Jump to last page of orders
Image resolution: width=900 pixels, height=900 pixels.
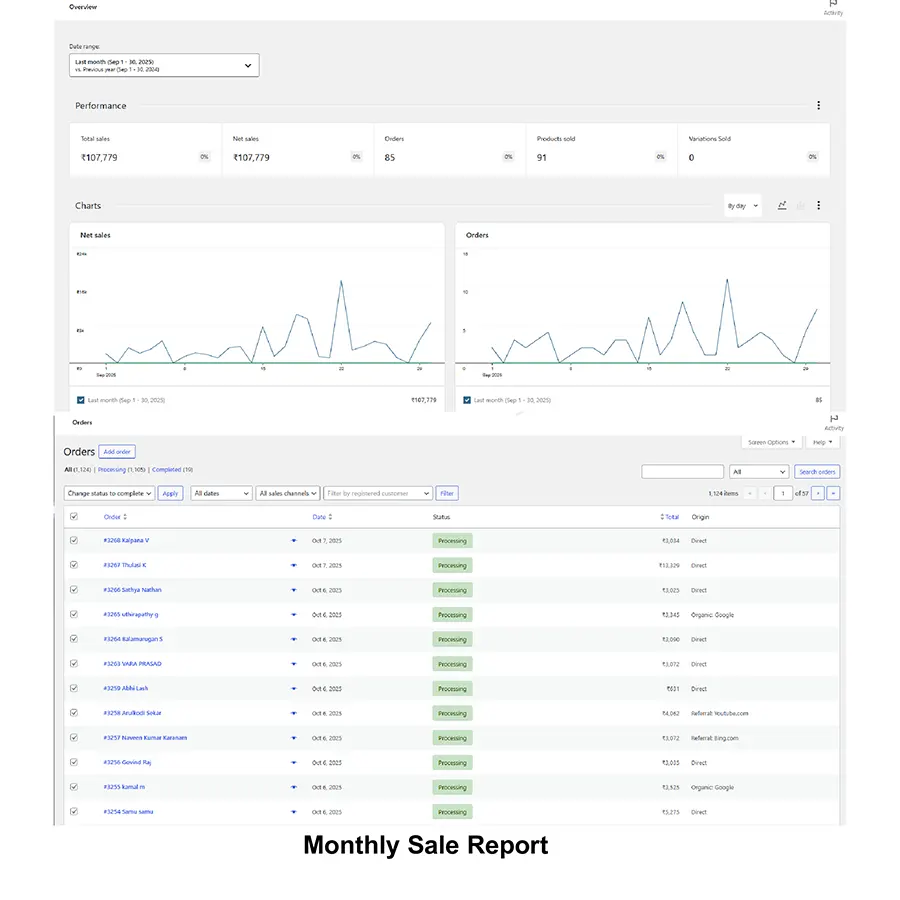coord(833,493)
